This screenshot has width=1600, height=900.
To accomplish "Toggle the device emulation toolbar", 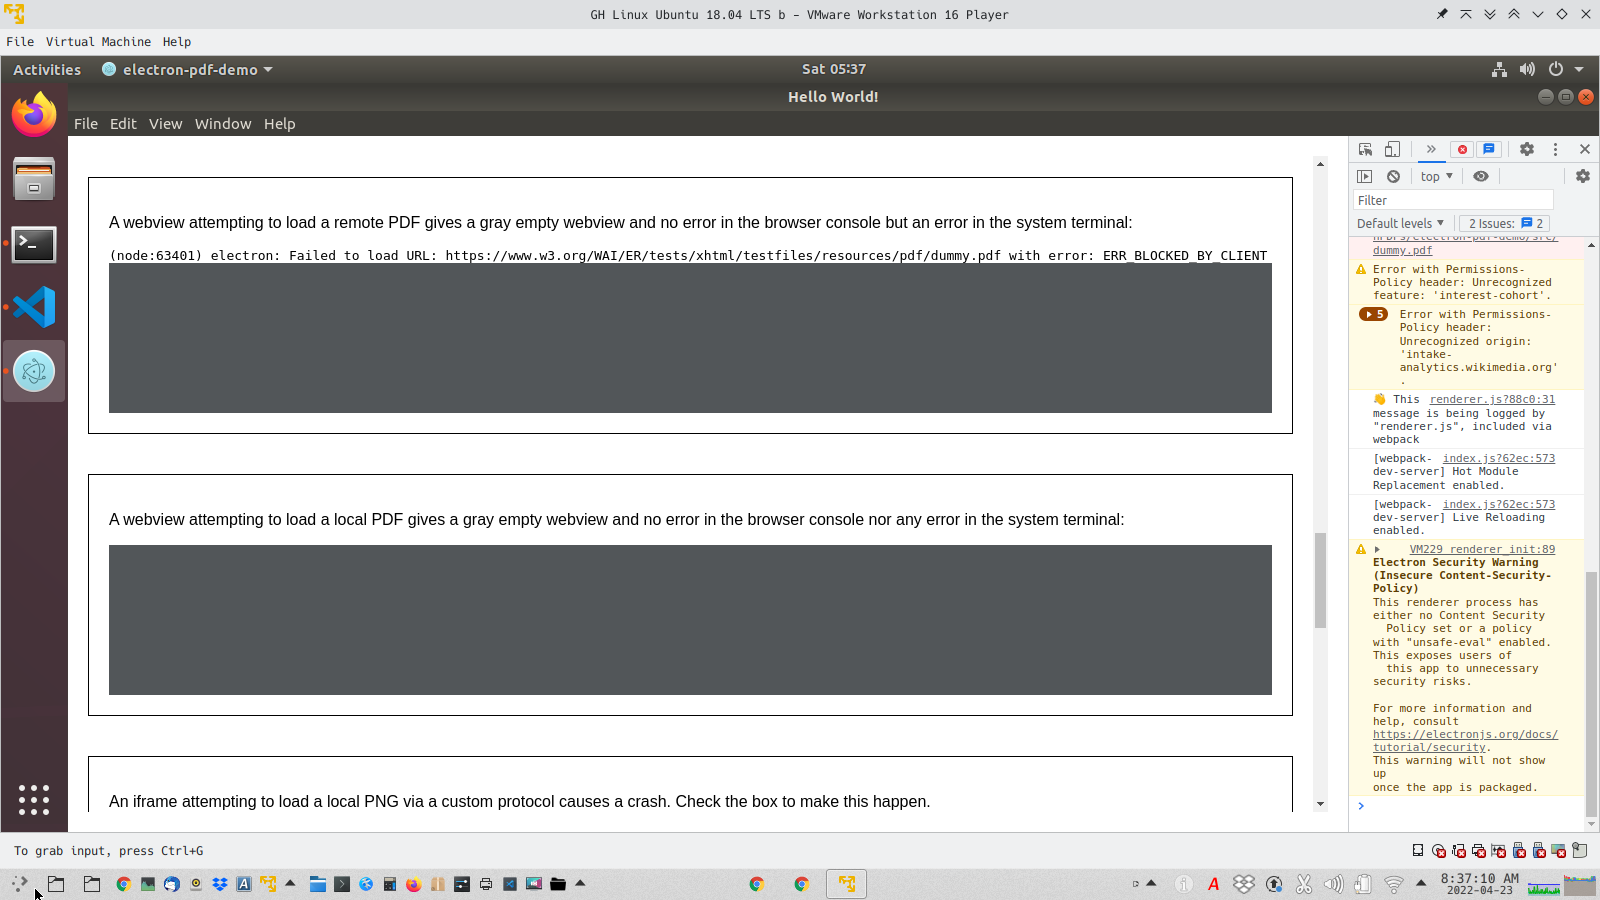I will click(1392, 149).
